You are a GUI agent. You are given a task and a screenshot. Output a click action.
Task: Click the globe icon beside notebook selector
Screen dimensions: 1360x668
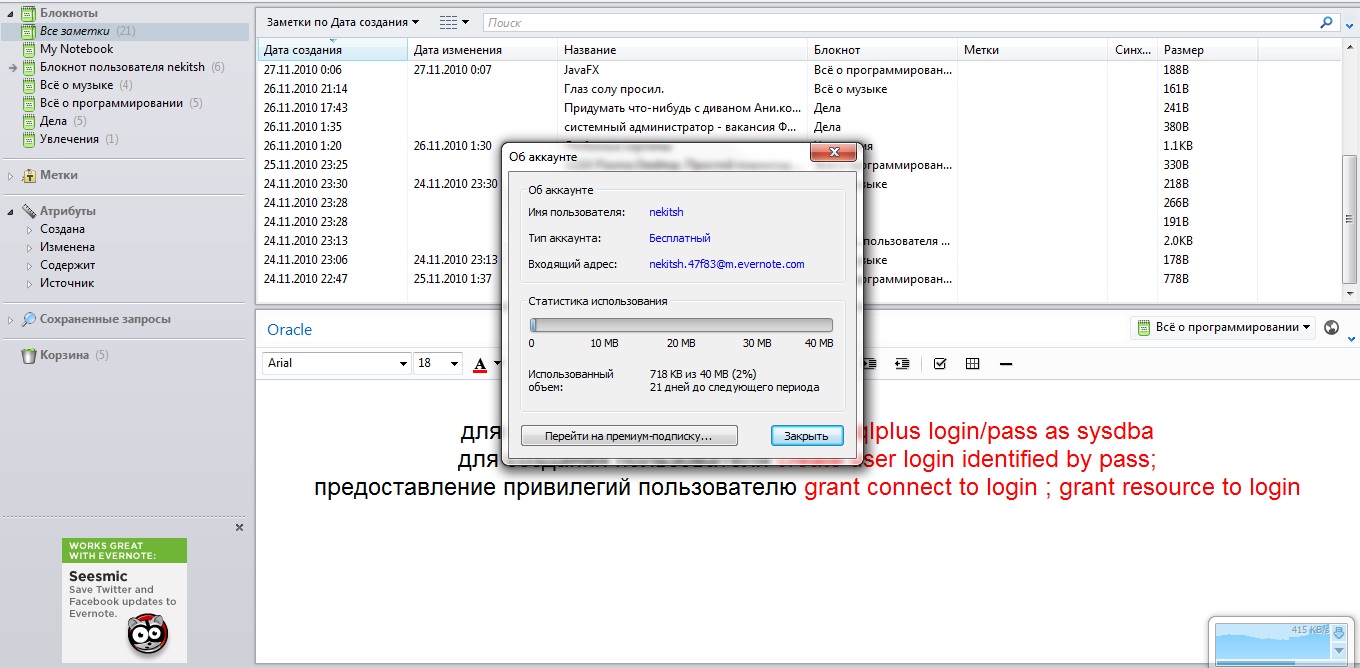1331,327
